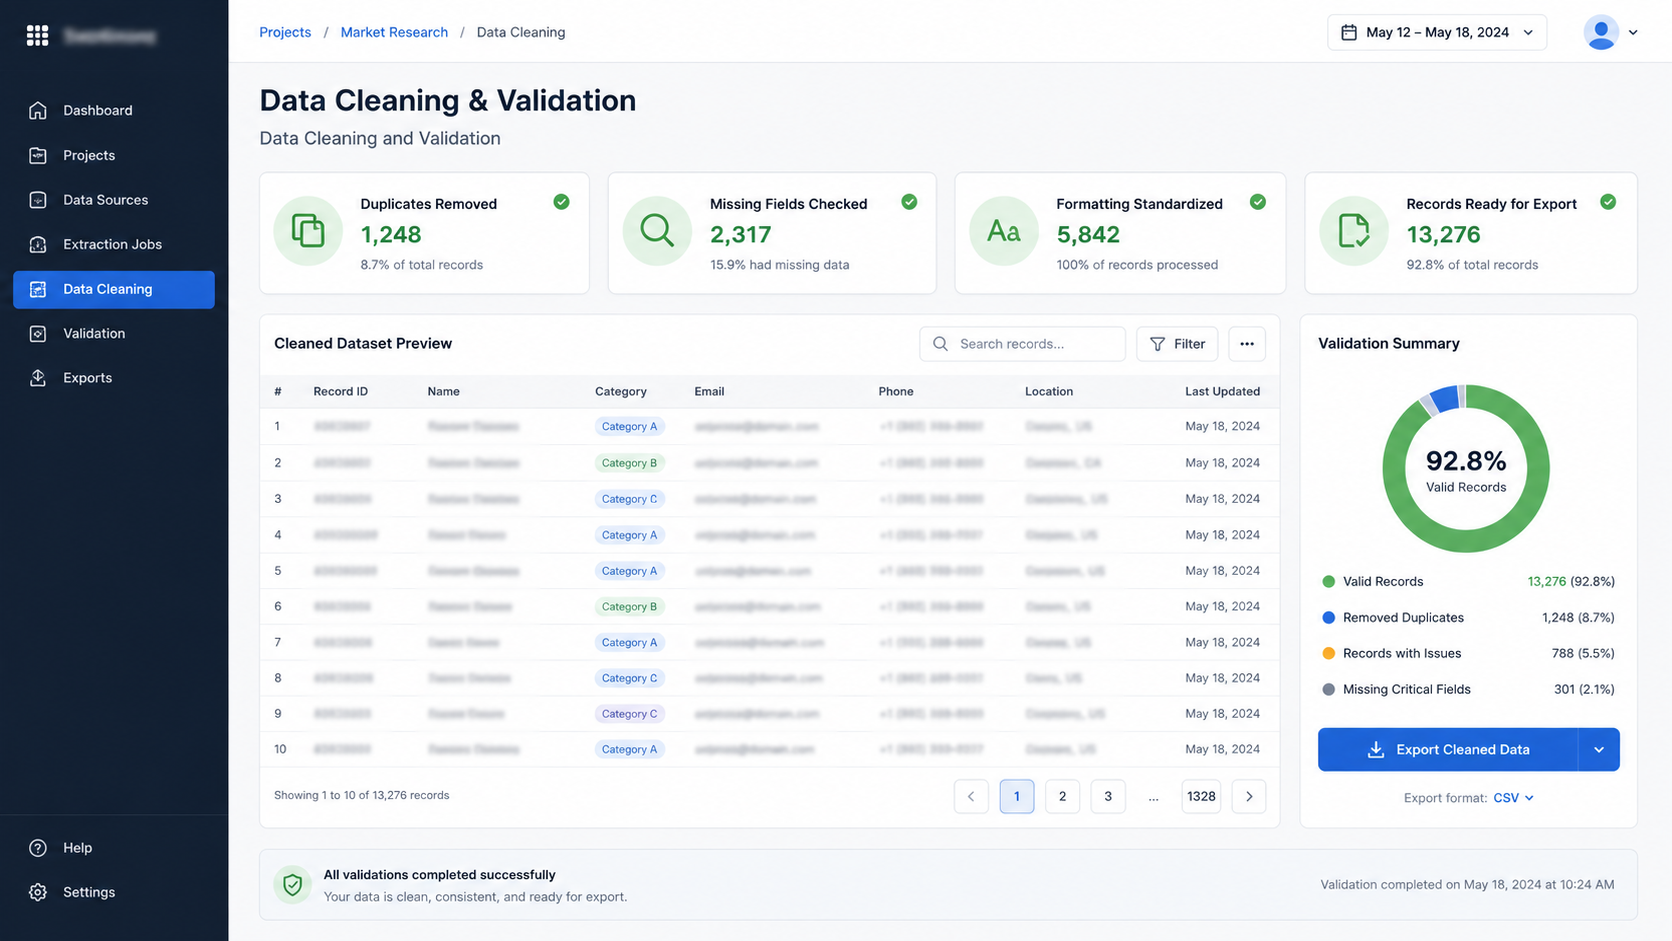The height and width of the screenshot is (941, 1672).
Task: Click the Category column header
Action: [621, 392]
